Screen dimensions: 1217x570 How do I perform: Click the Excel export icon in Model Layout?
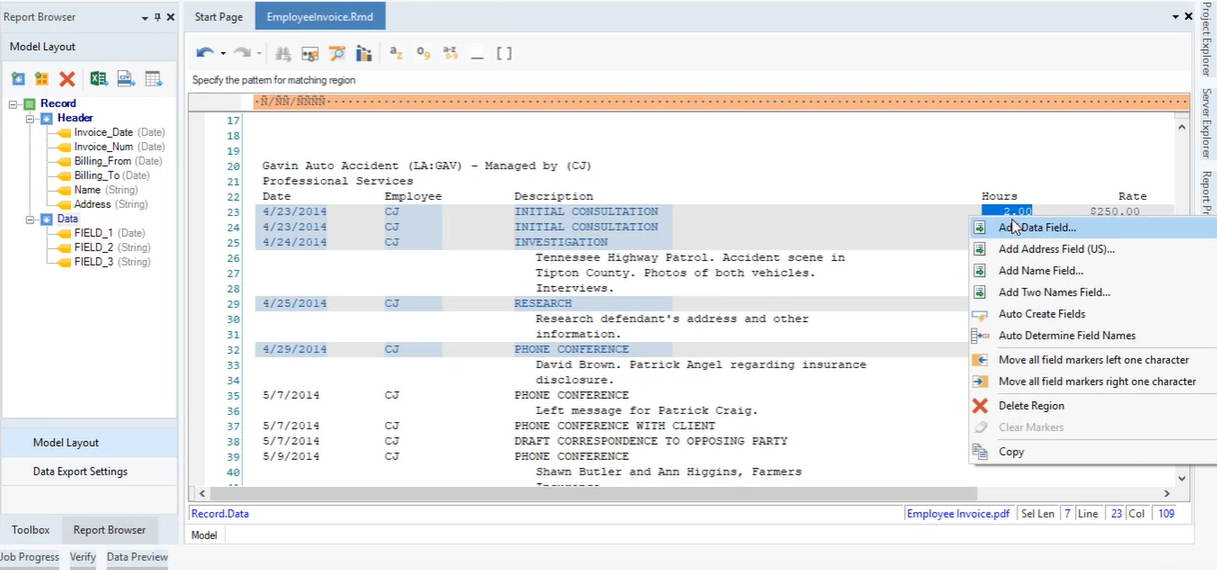[98, 79]
